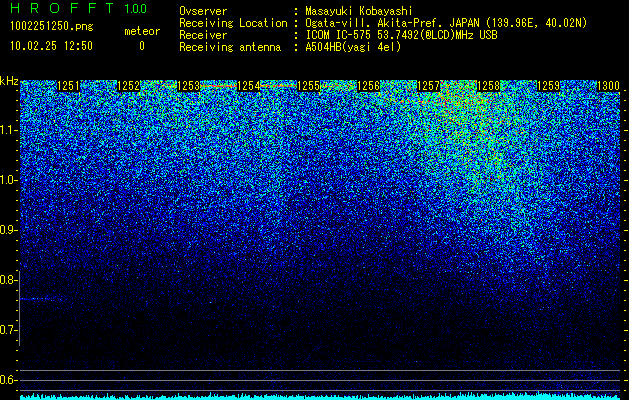
Task: Click observer name Masayuki Kobayashi
Action: [359, 11]
